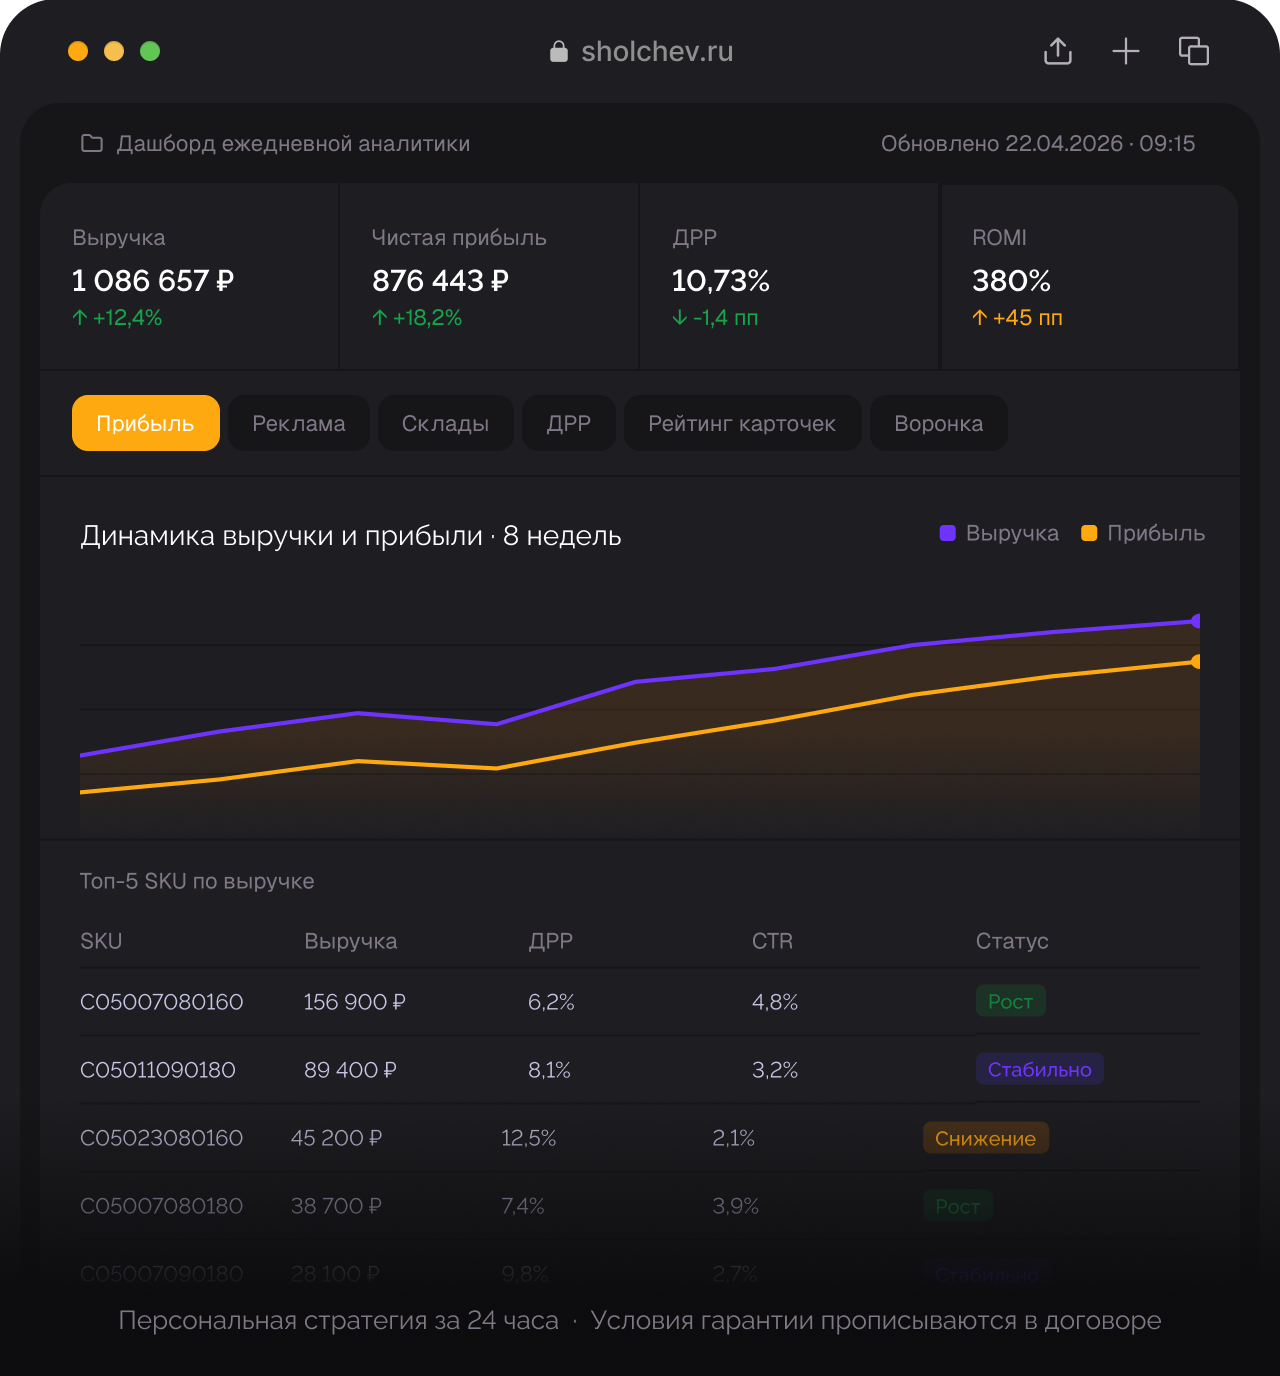Image resolution: width=1280 pixels, height=1376 pixels.
Task: Click the Стабильно badge for C05011090180
Action: (x=1040, y=1069)
